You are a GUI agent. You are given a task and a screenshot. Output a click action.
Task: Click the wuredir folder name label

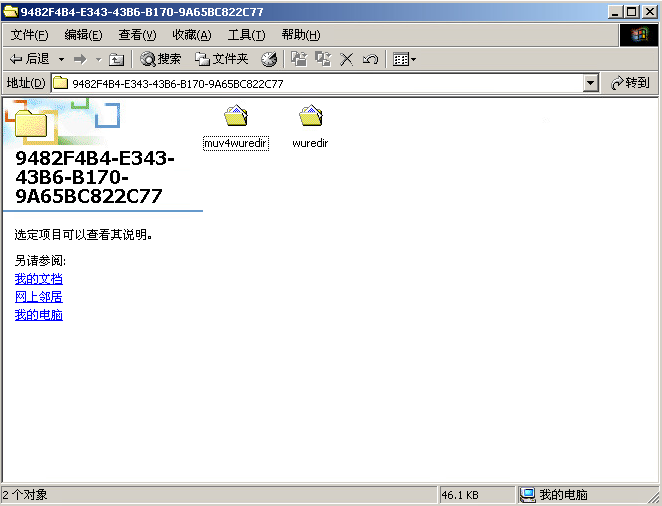[310, 143]
